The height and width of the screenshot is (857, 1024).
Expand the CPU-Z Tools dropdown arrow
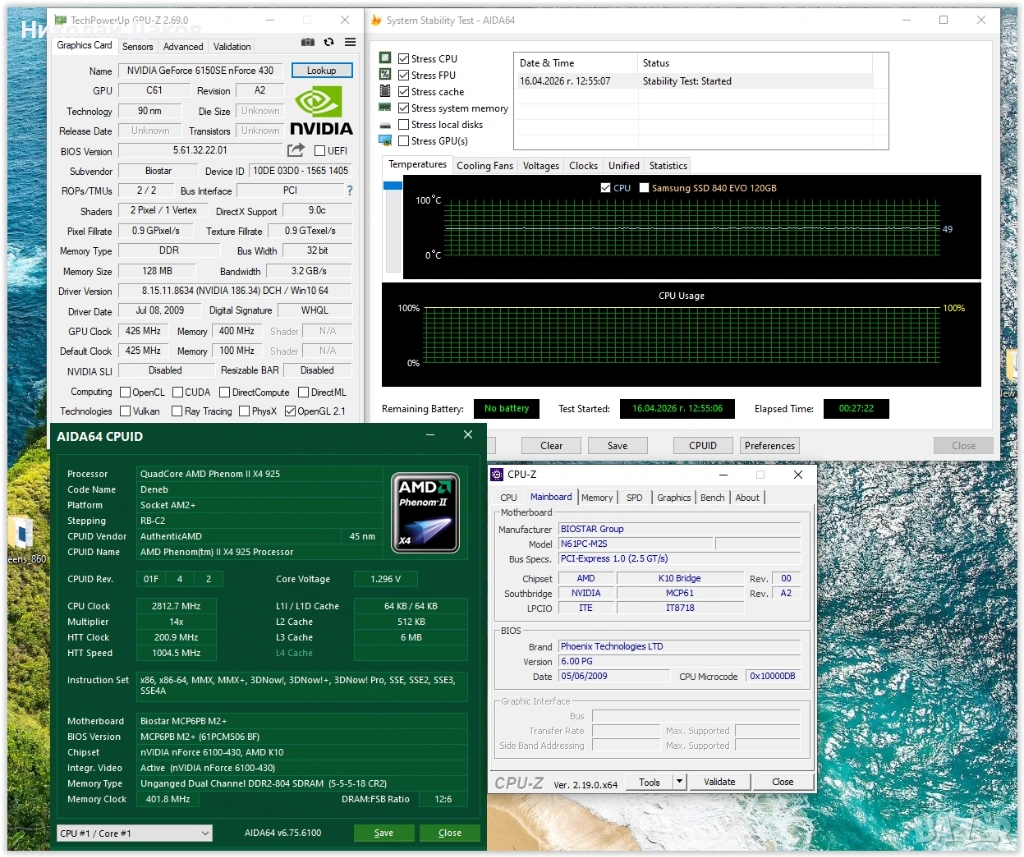coord(679,782)
